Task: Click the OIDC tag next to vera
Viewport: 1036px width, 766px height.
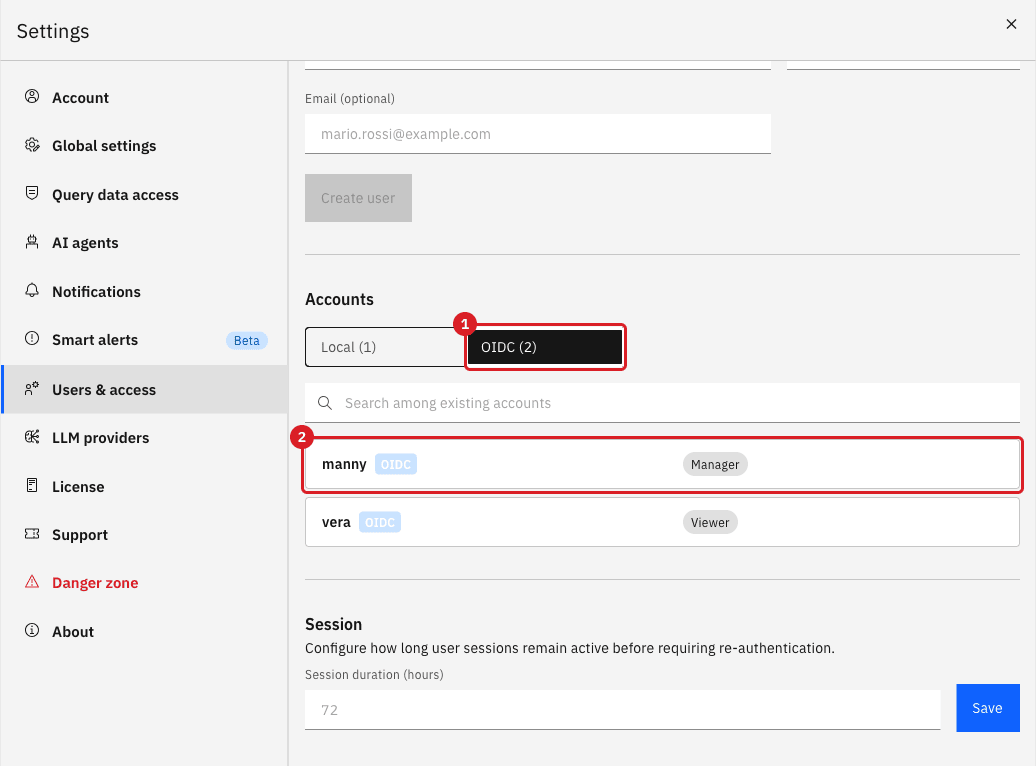Action: 380,522
